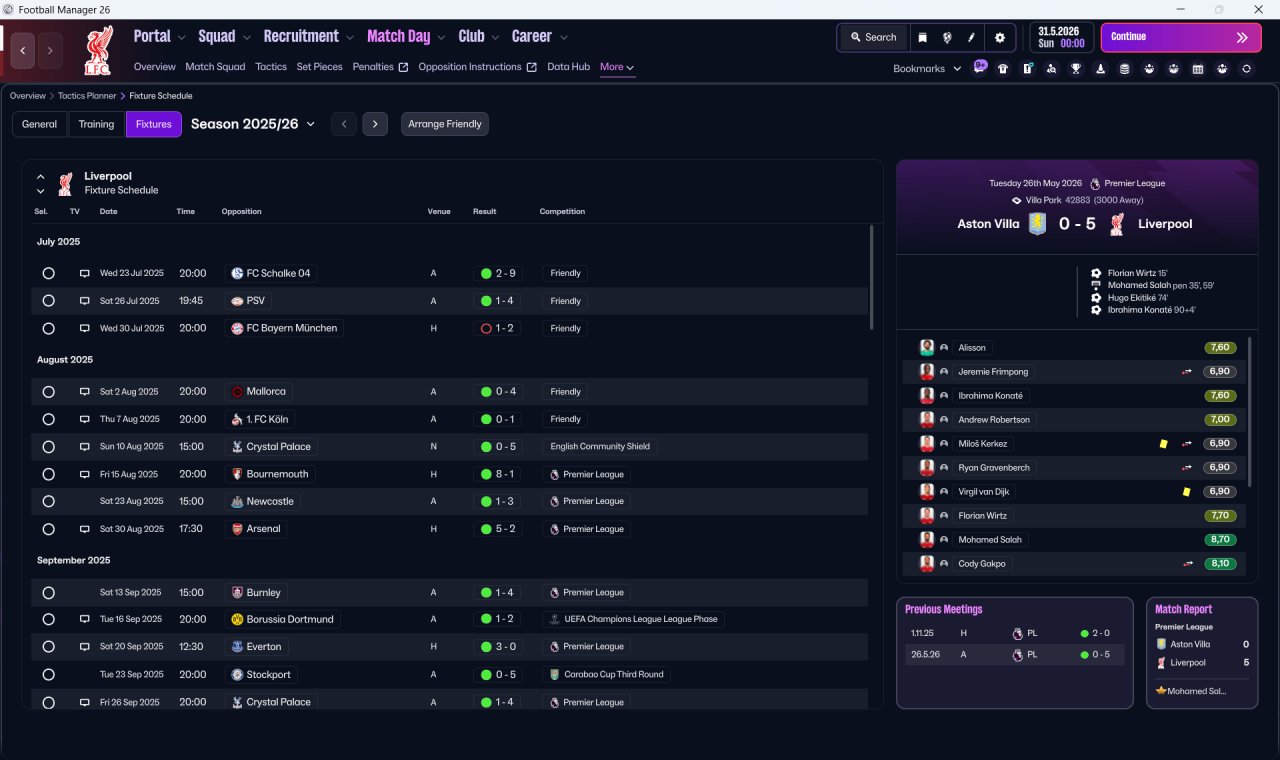Click the TV icon on Bournemouth row
Viewport: 1280px width, 760px height.
click(85, 474)
